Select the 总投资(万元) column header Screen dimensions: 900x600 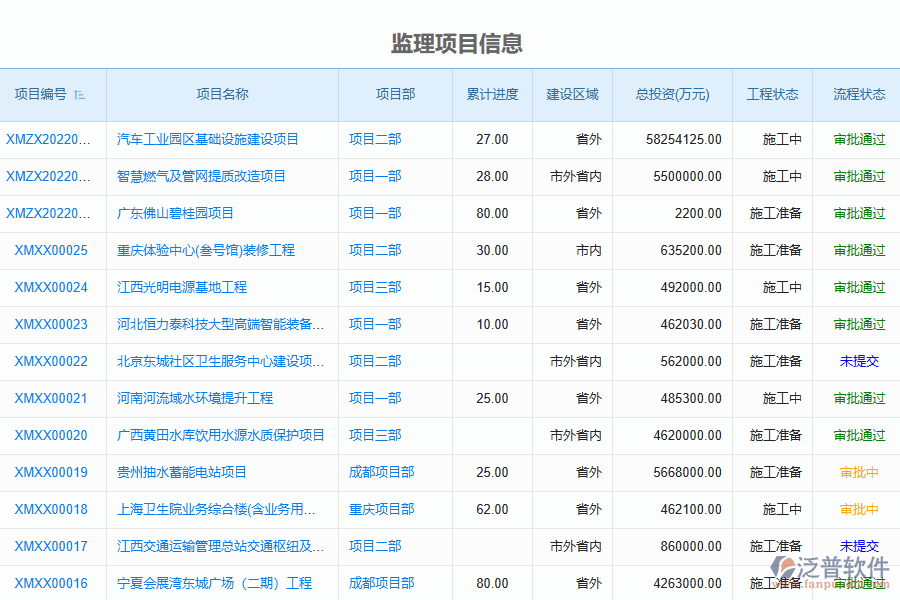(672, 95)
